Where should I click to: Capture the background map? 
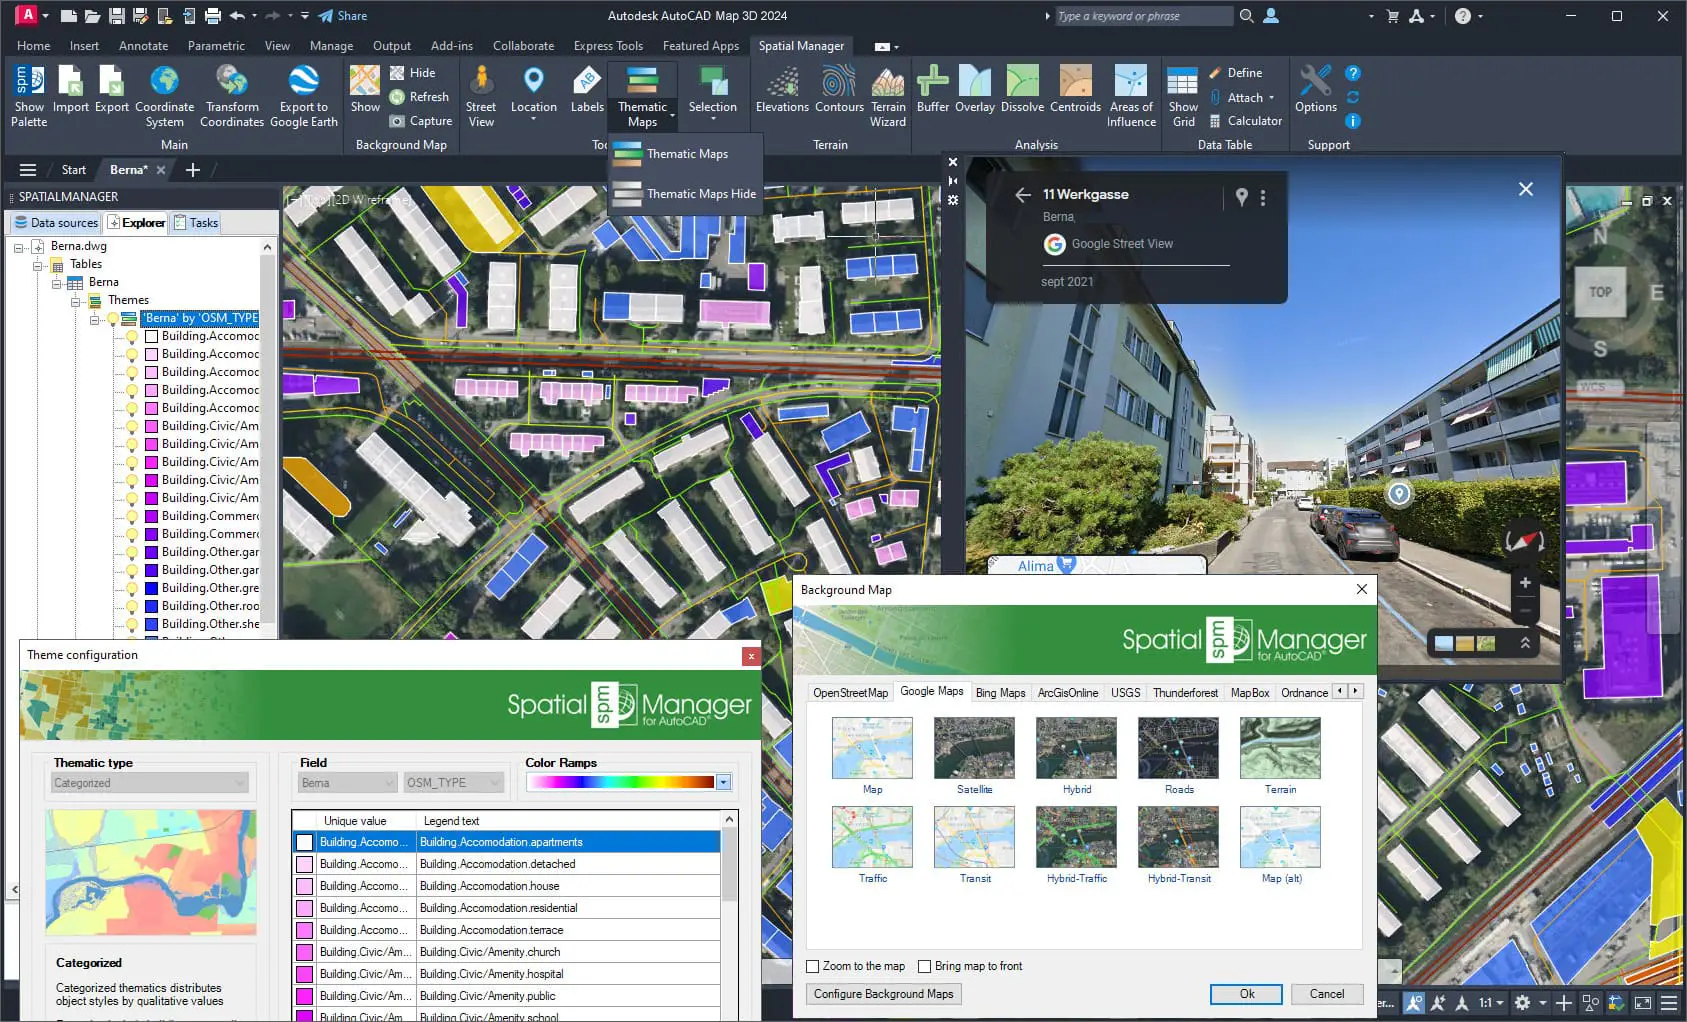421,121
